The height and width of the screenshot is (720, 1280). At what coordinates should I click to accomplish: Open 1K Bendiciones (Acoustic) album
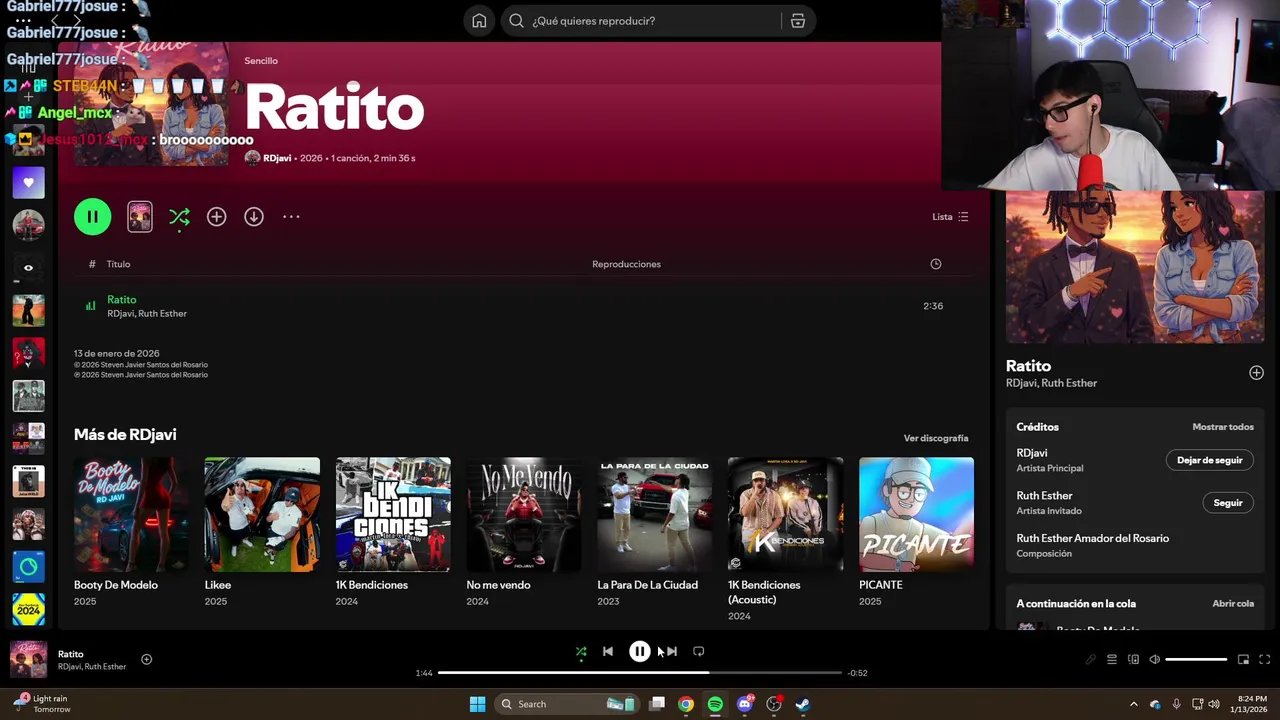(786, 539)
